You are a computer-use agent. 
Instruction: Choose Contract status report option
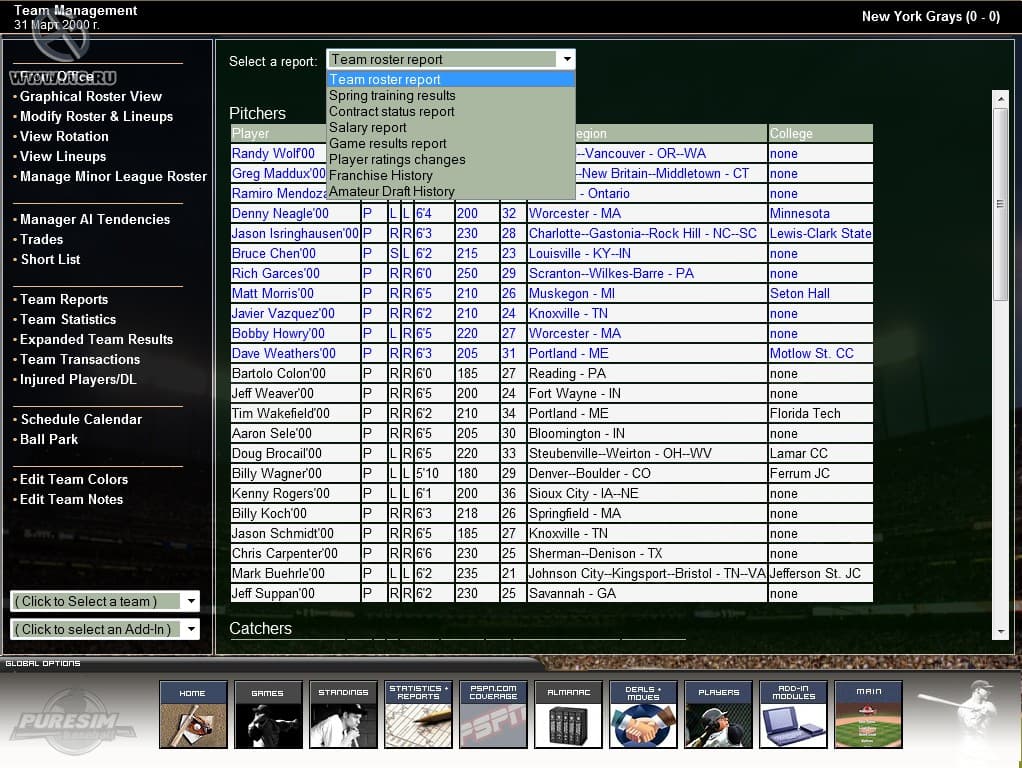(x=450, y=111)
